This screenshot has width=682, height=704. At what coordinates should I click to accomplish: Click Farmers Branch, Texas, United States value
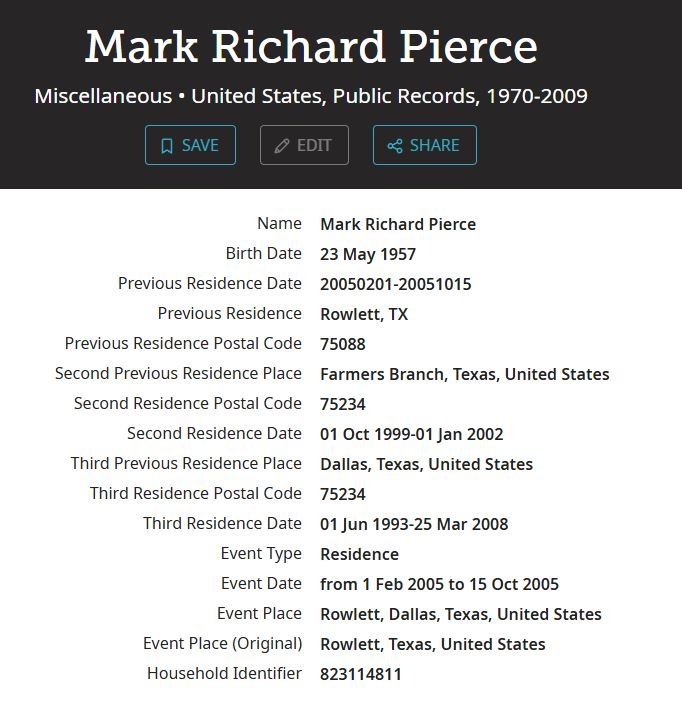point(465,374)
